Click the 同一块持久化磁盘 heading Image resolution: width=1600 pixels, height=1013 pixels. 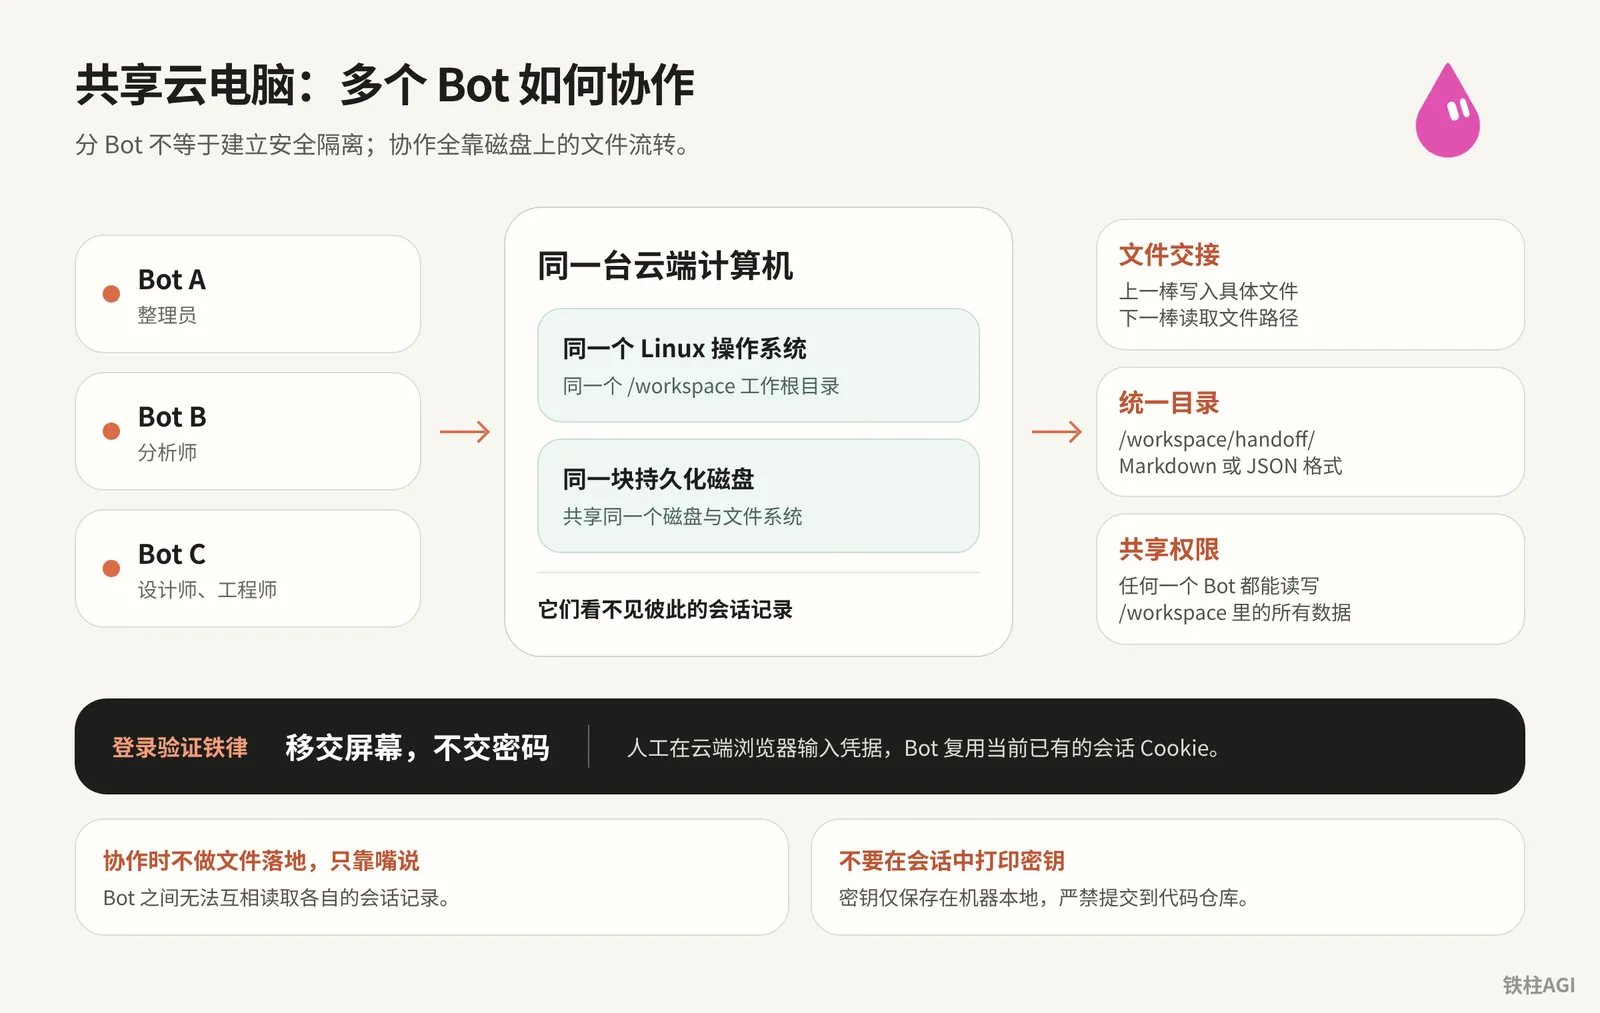coord(658,479)
